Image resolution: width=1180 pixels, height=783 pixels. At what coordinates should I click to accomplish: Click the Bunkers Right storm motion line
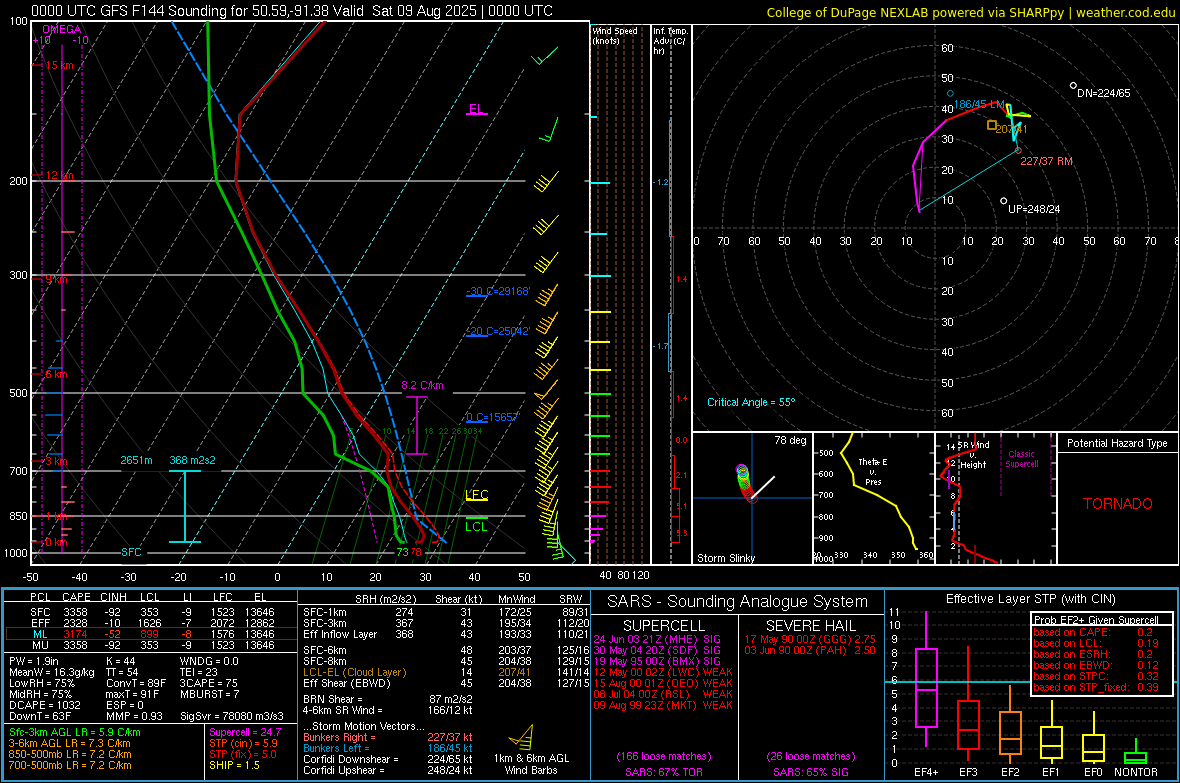388,737
